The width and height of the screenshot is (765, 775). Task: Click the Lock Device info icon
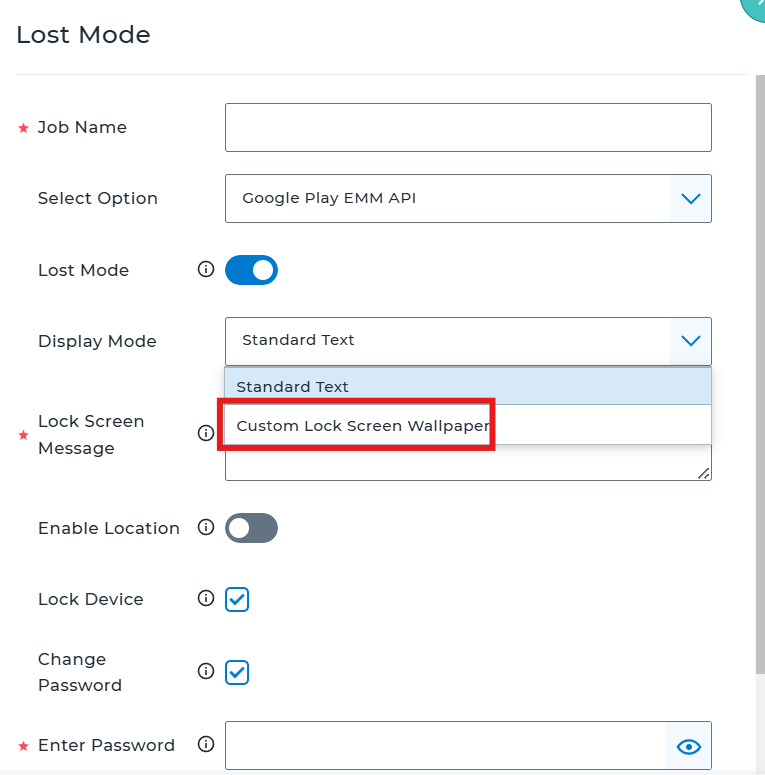click(x=206, y=599)
